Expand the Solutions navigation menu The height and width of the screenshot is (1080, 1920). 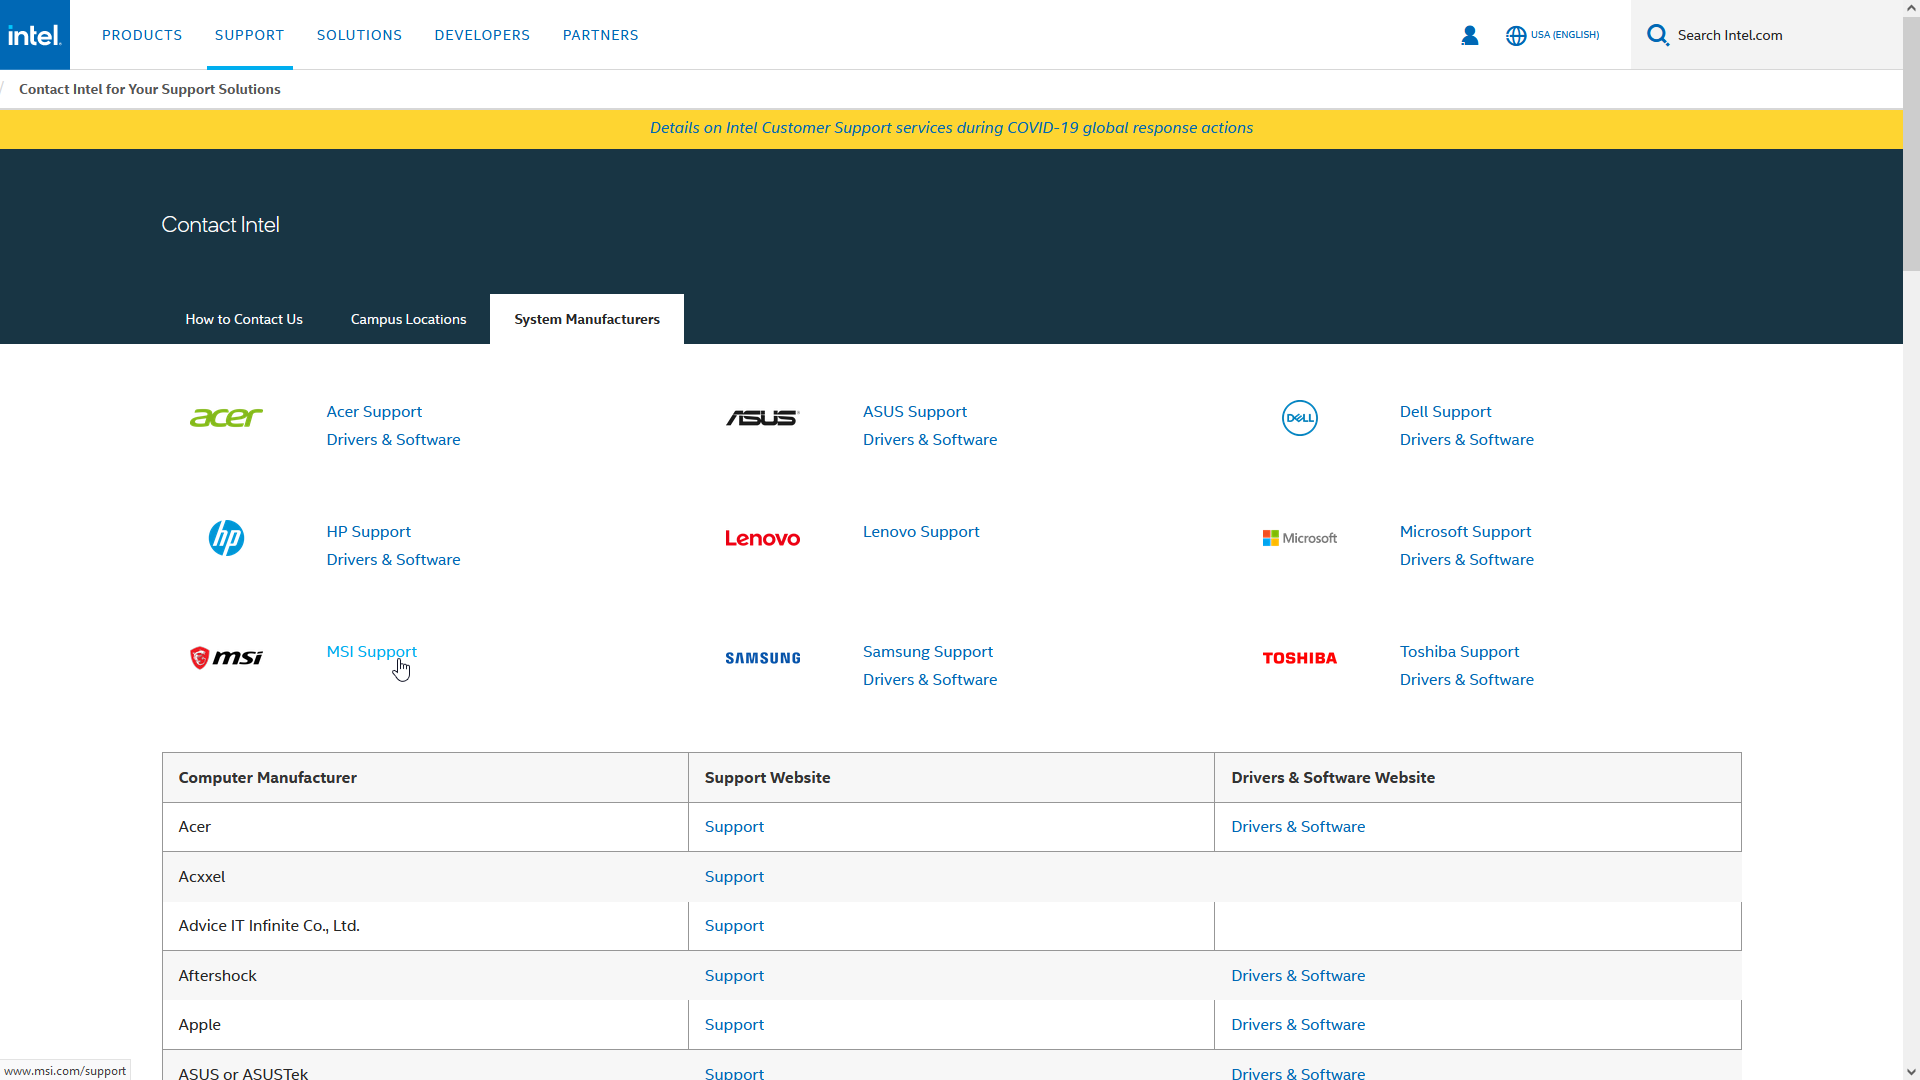point(359,35)
